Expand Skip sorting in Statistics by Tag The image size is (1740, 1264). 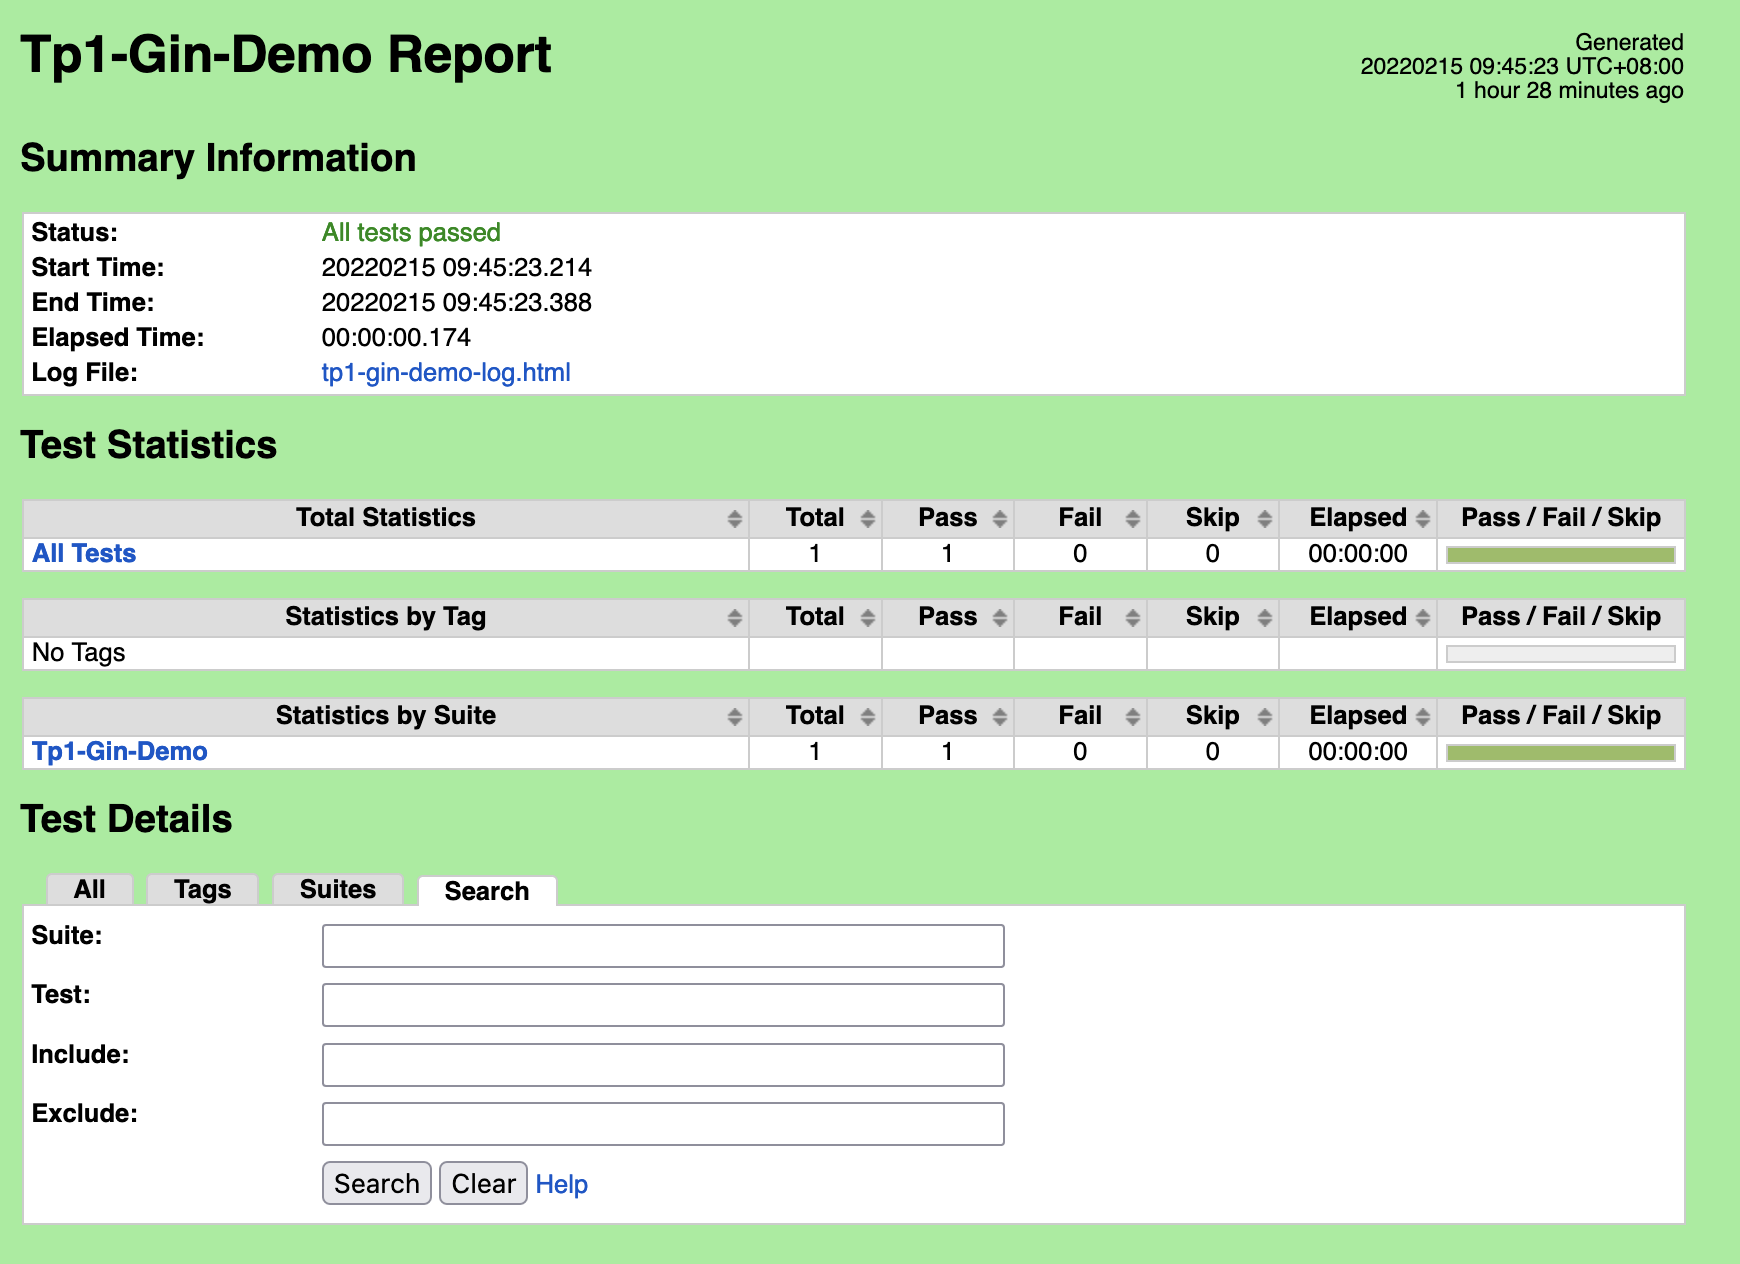click(1264, 617)
